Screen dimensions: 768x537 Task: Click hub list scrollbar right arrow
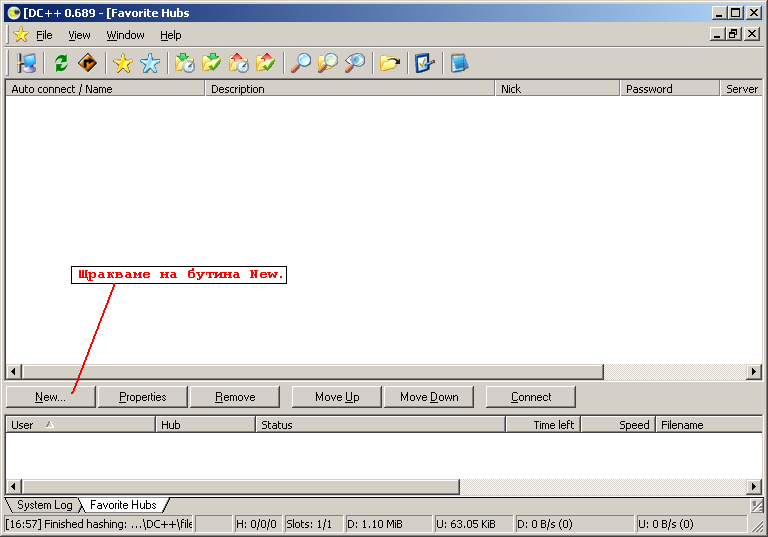754,372
